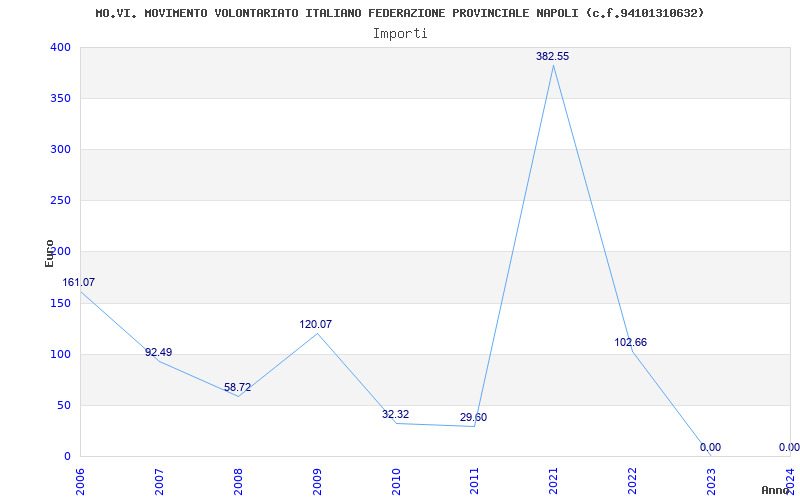Click the 382.55 peak data label
800x500 pixels.
tap(553, 57)
